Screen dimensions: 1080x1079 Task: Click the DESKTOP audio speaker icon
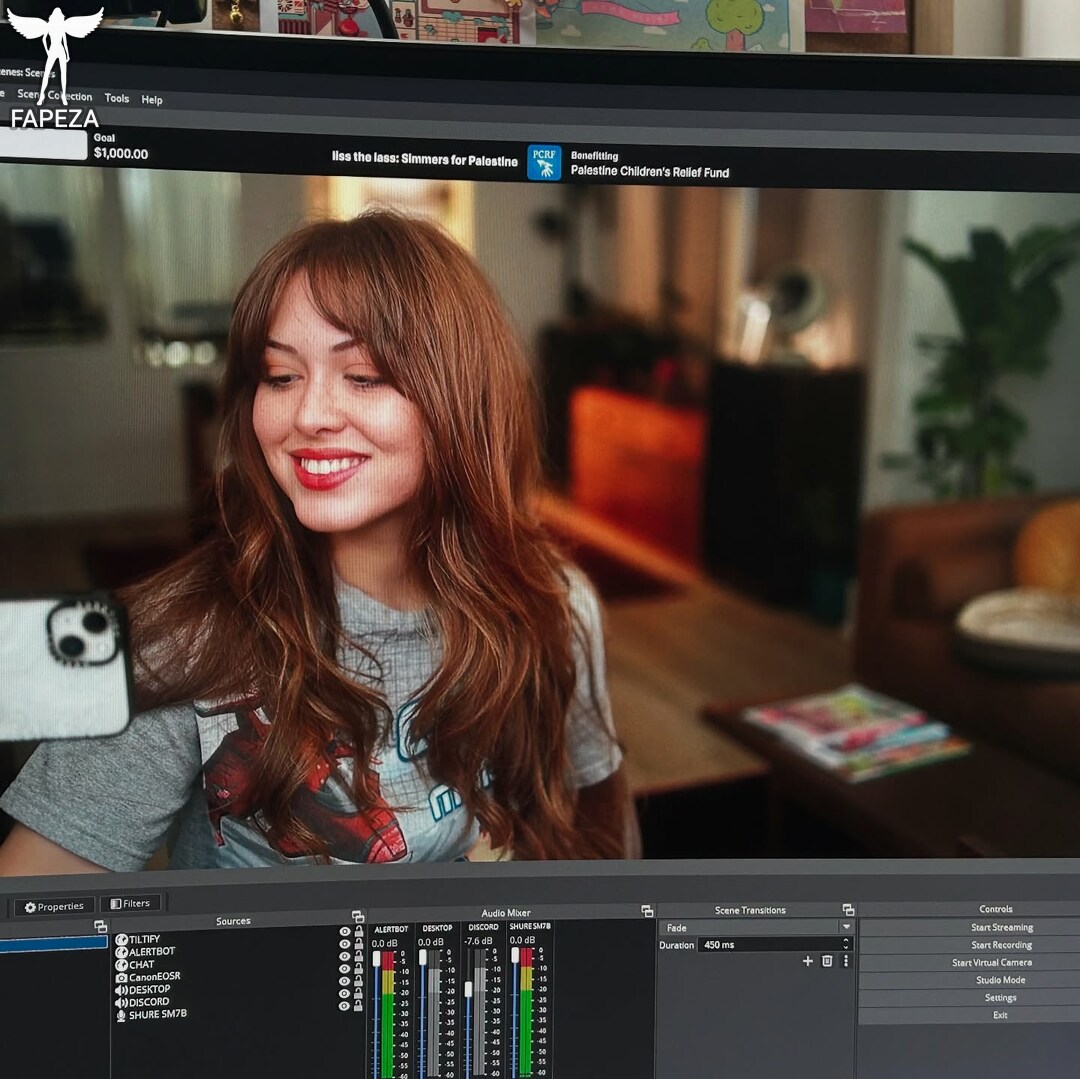(121, 989)
